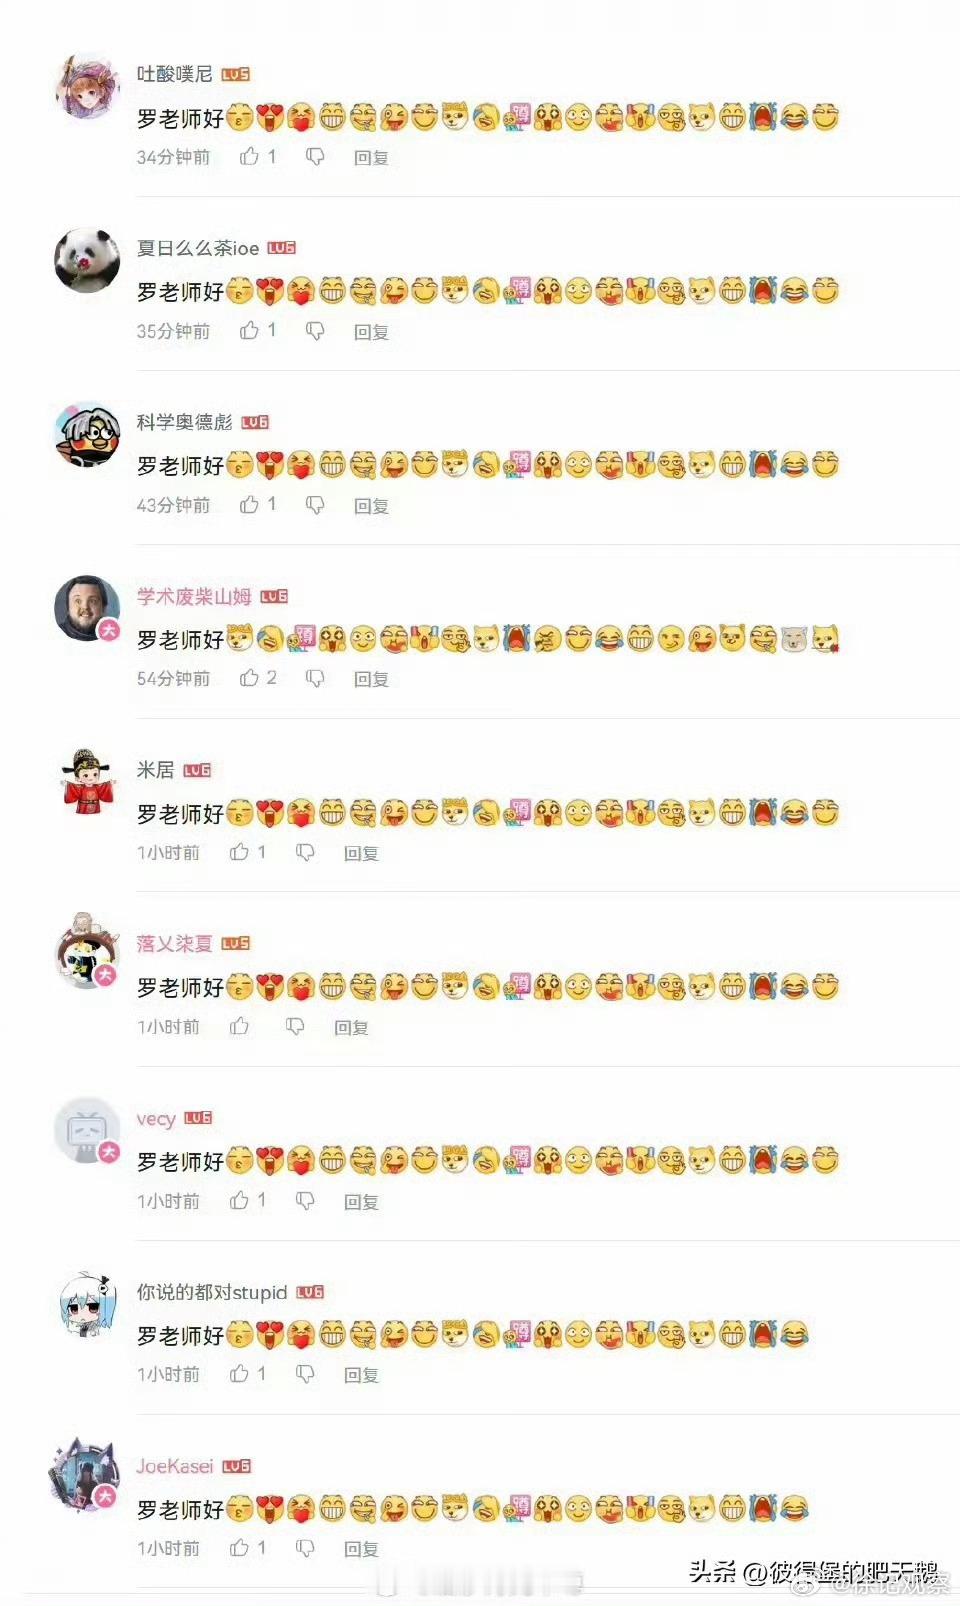Screen dimensions: 960x1606
Task: Open the profile of username vecy
Action: 156,1118
